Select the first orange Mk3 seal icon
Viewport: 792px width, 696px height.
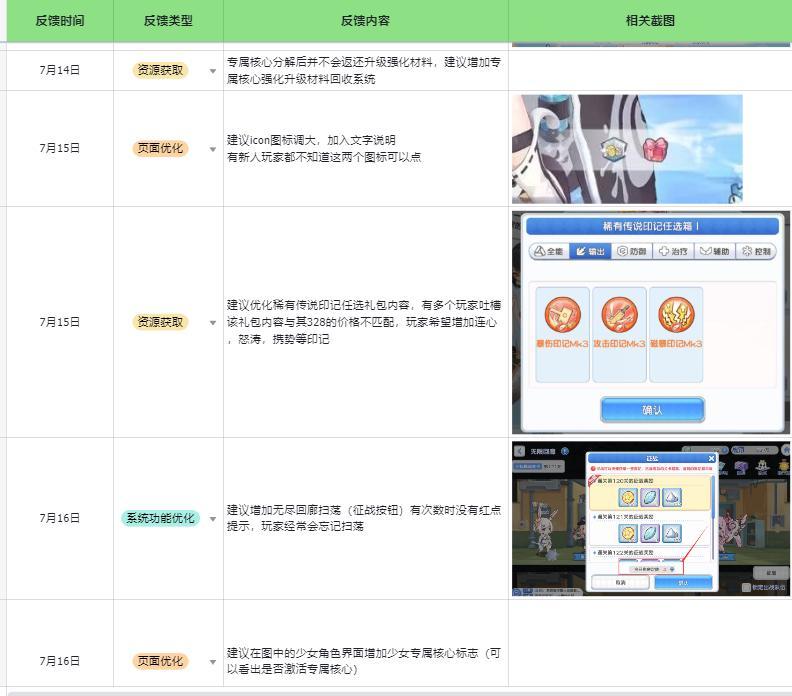point(562,315)
